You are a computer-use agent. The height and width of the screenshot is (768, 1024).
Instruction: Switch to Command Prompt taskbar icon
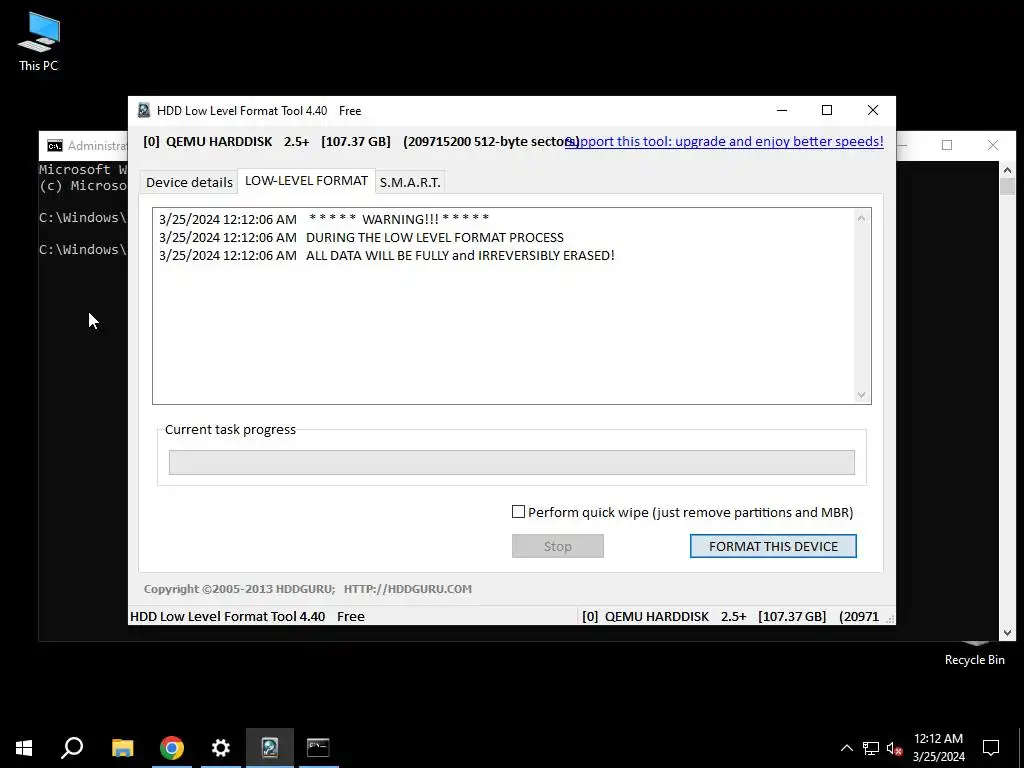pos(318,748)
